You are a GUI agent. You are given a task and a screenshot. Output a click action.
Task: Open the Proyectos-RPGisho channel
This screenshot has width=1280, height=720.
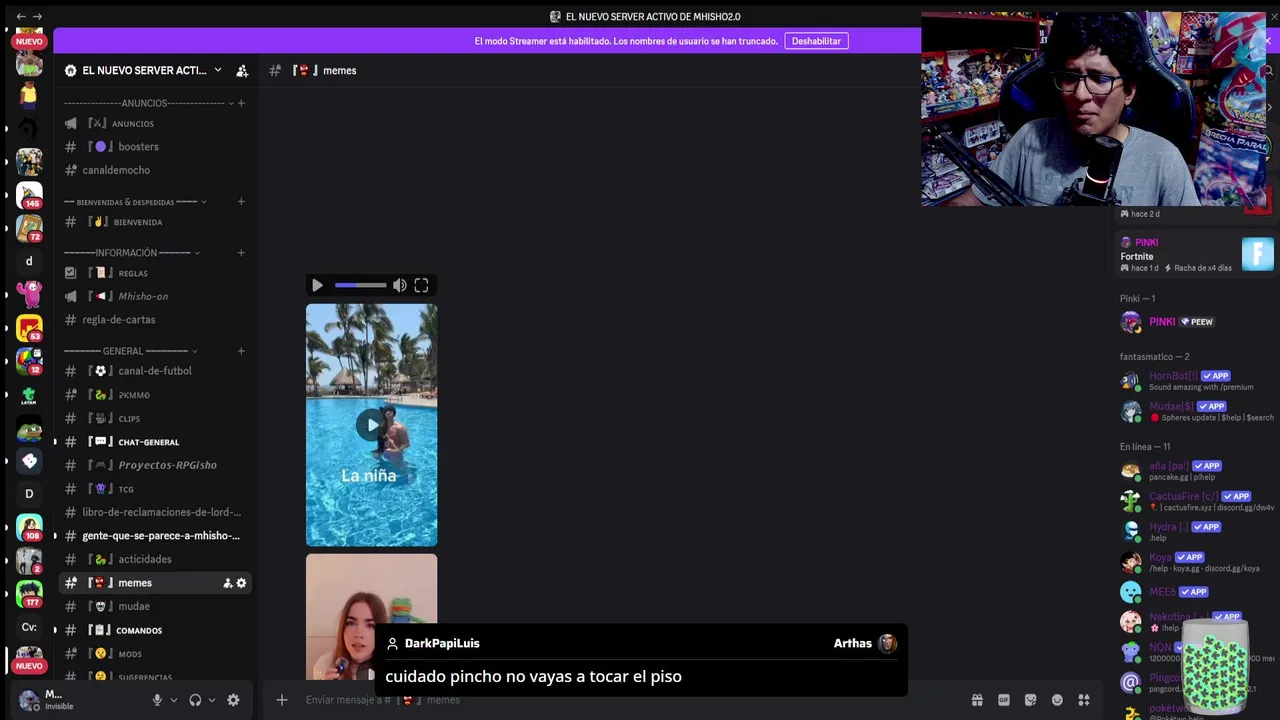click(x=154, y=465)
